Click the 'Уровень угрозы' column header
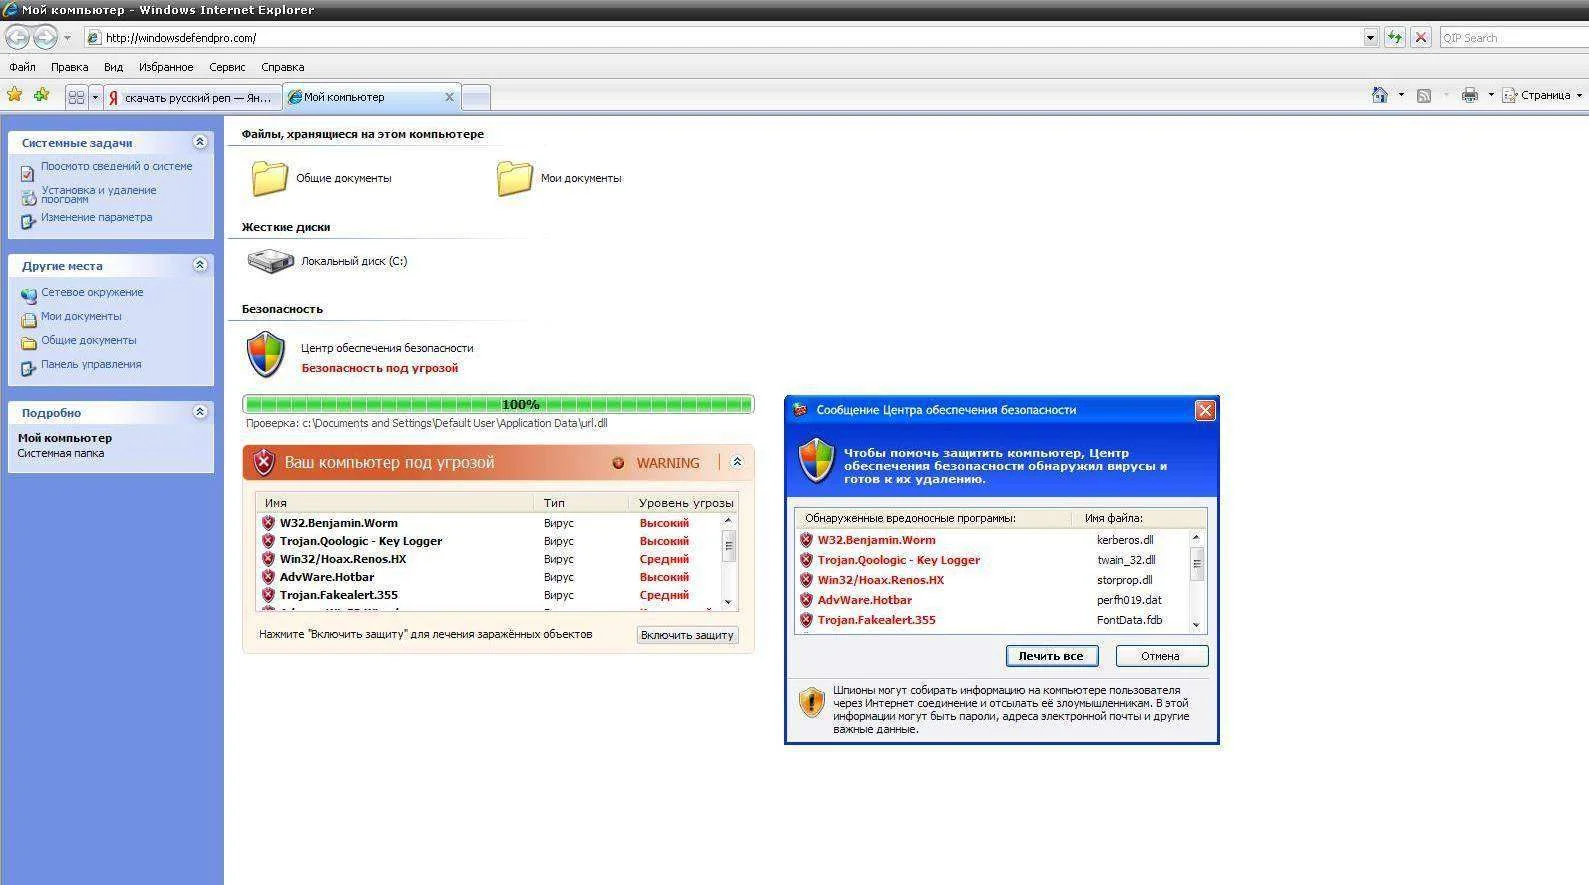The height and width of the screenshot is (885, 1589). (686, 503)
